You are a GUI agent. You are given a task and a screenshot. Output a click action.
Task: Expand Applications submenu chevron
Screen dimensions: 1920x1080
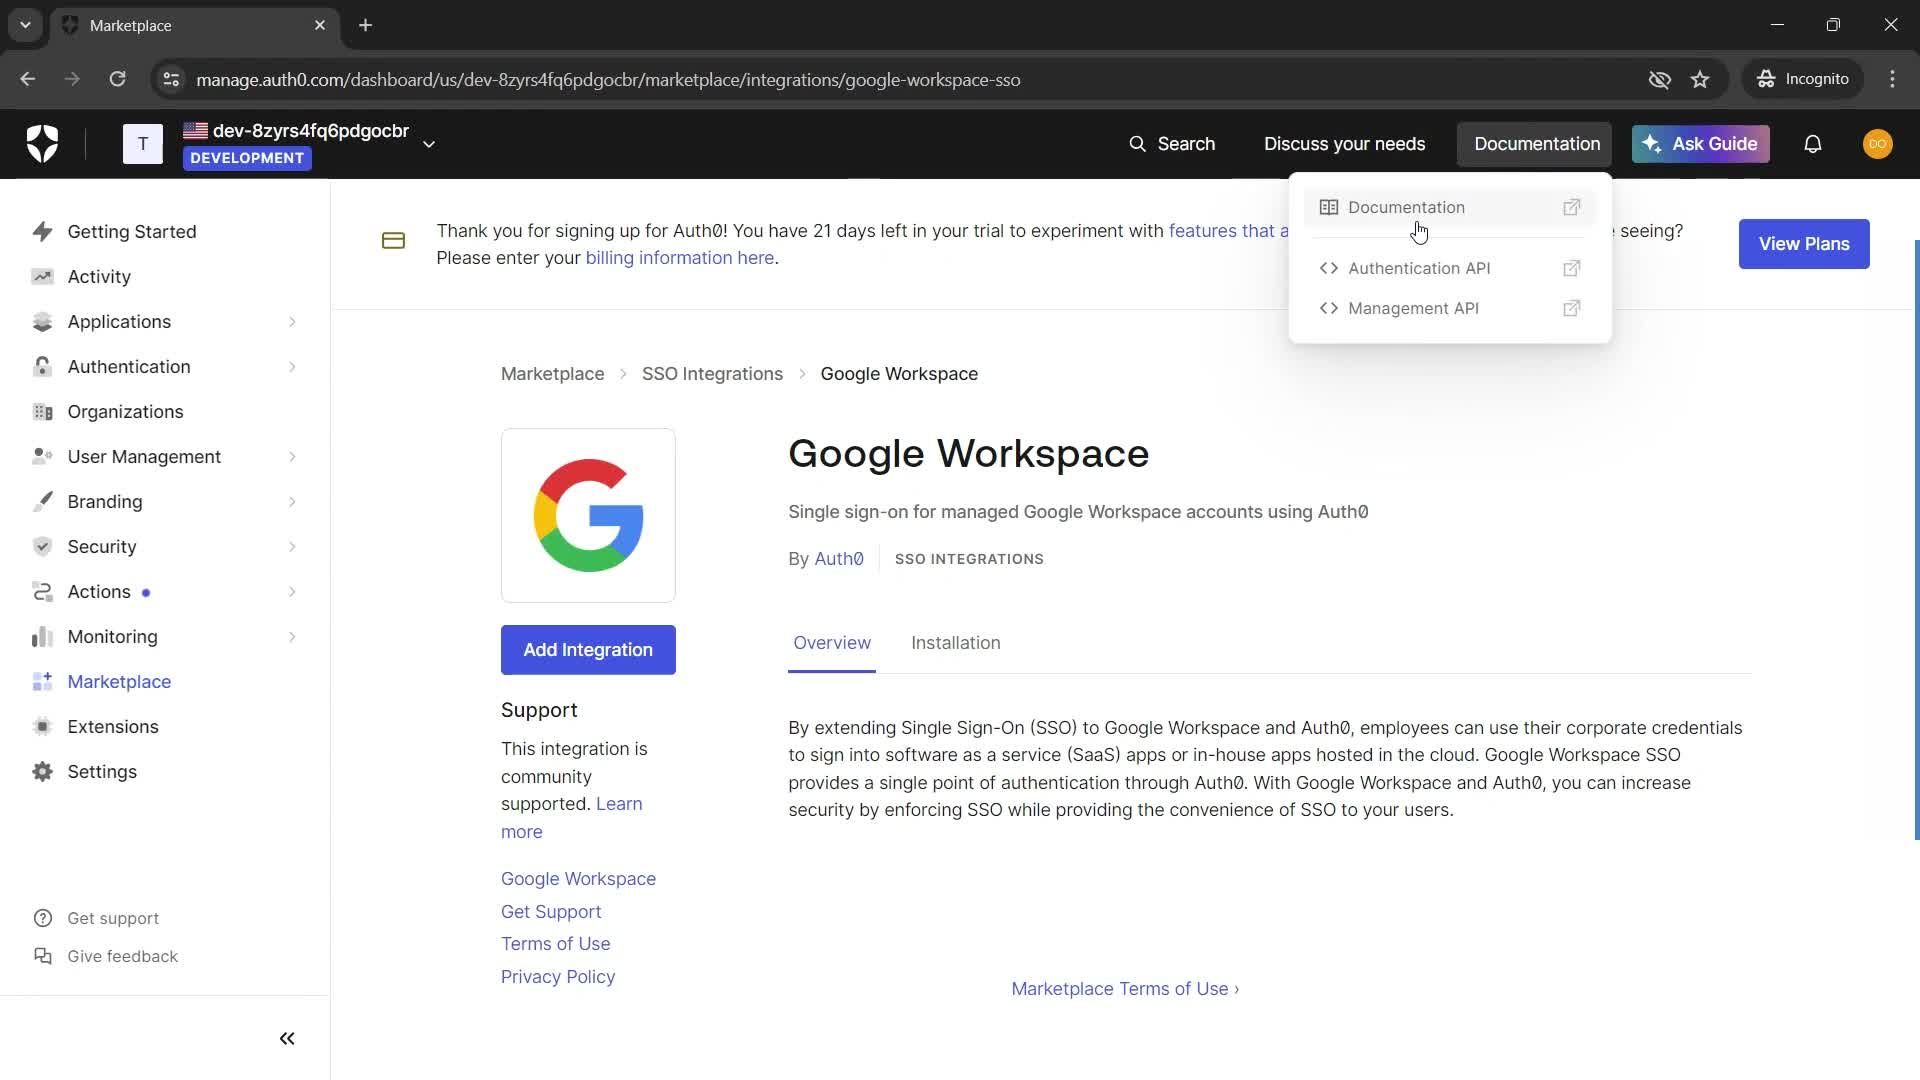pyautogui.click(x=292, y=322)
